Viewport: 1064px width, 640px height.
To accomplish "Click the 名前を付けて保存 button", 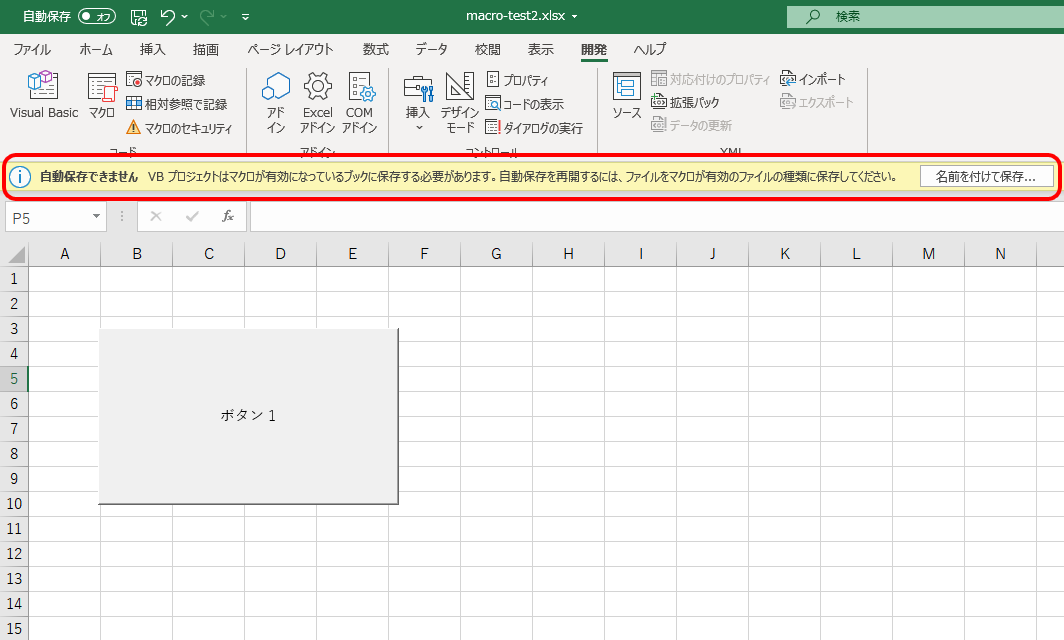I will tap(988, 176).
